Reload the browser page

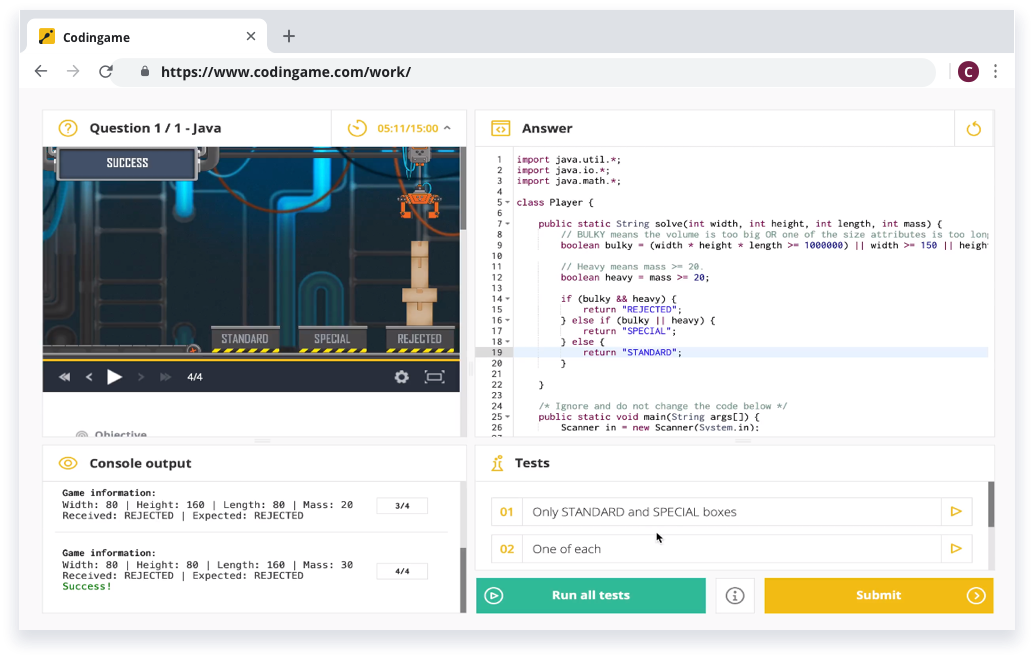105,71
